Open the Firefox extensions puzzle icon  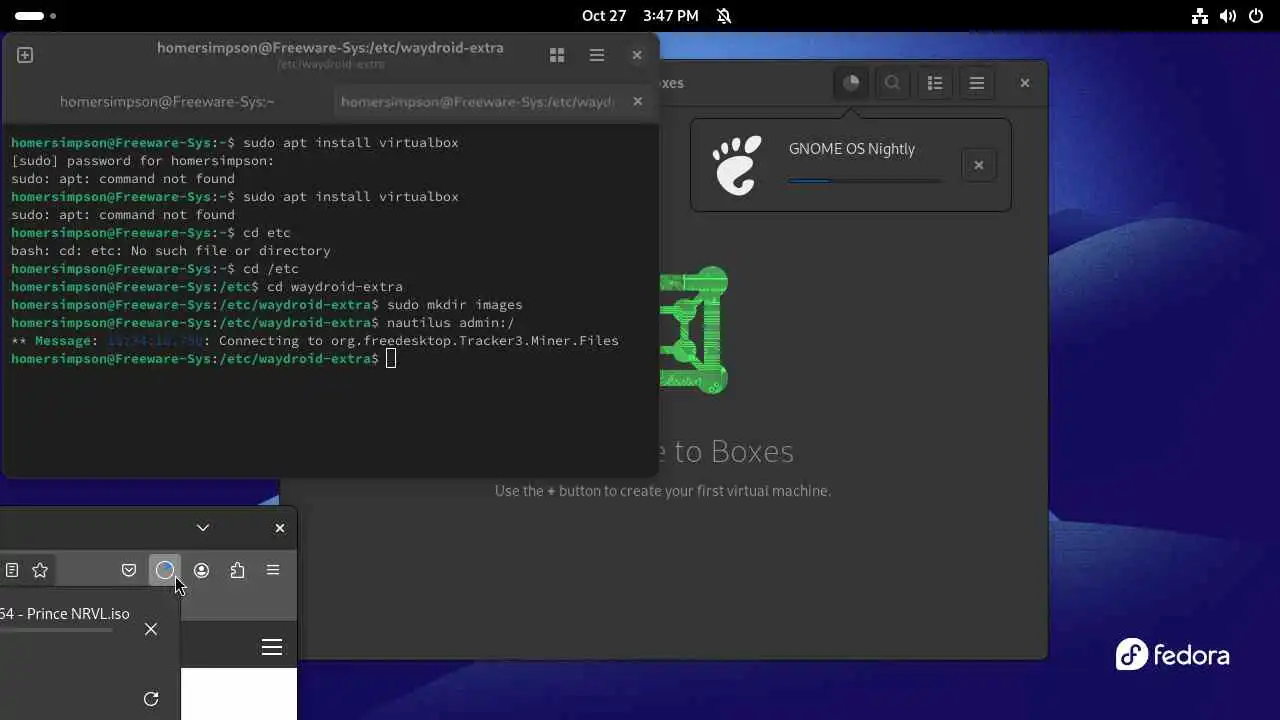tap(237, 570)
